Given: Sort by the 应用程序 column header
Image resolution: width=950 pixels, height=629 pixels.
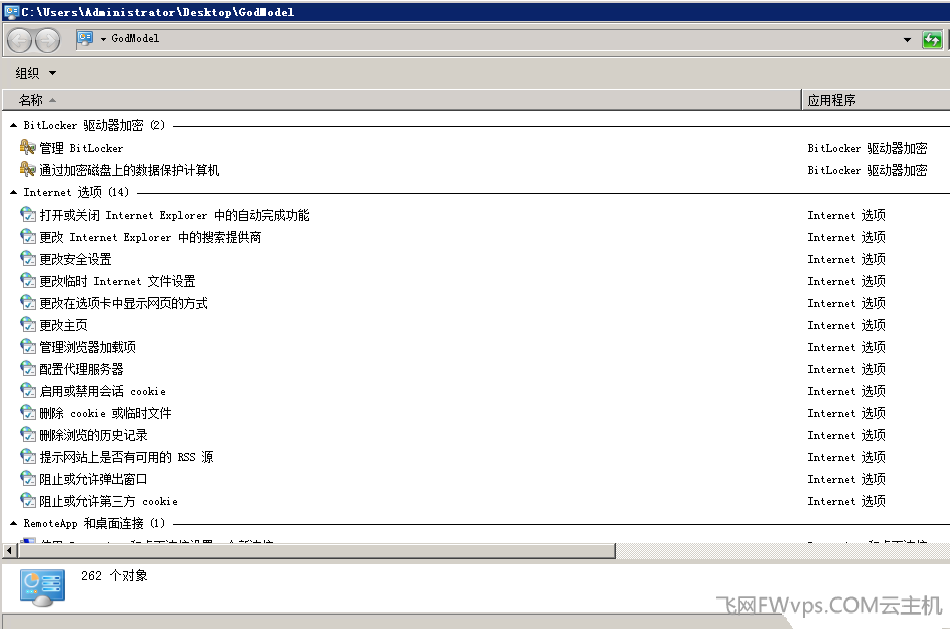Looking at the screenshot, I should pos(876,100).
